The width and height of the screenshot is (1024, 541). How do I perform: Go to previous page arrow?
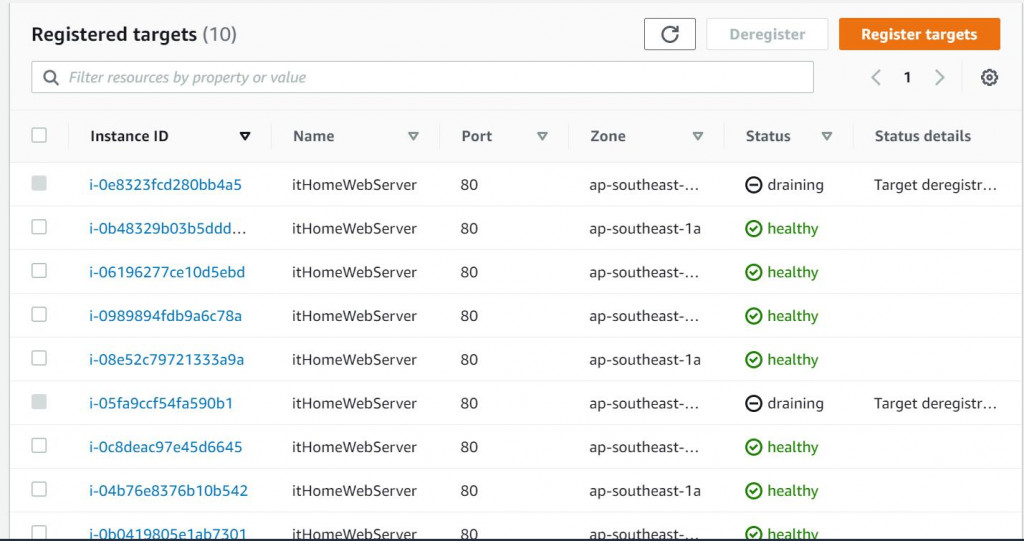(x=876, y=77)
